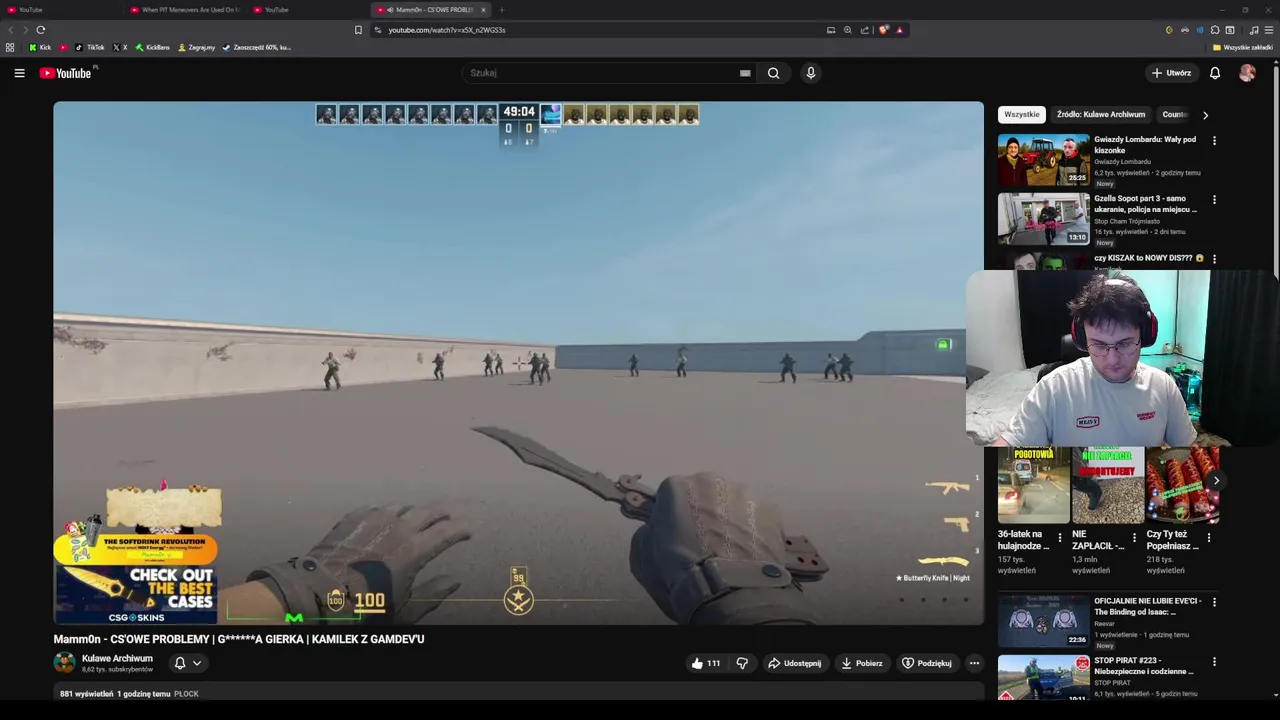
Task: Select the Źródło: Kulawe Archiwum chip
Action: coord(1101,115)
